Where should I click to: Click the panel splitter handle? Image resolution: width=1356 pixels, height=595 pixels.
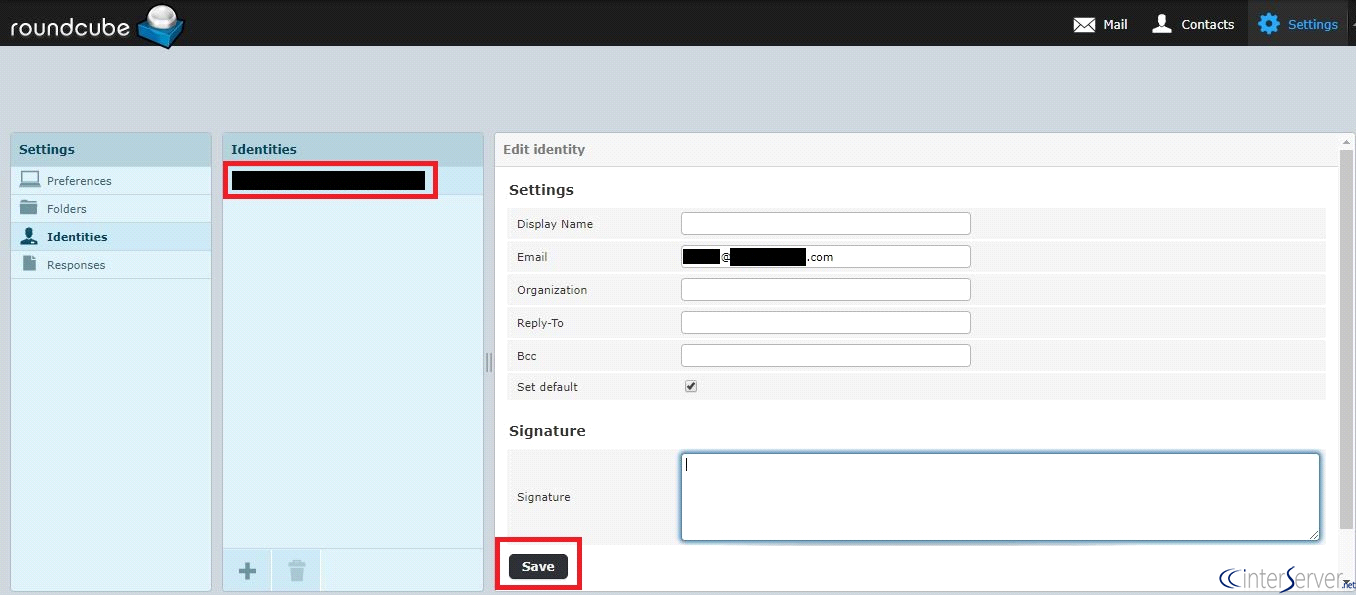pos(489,362)
